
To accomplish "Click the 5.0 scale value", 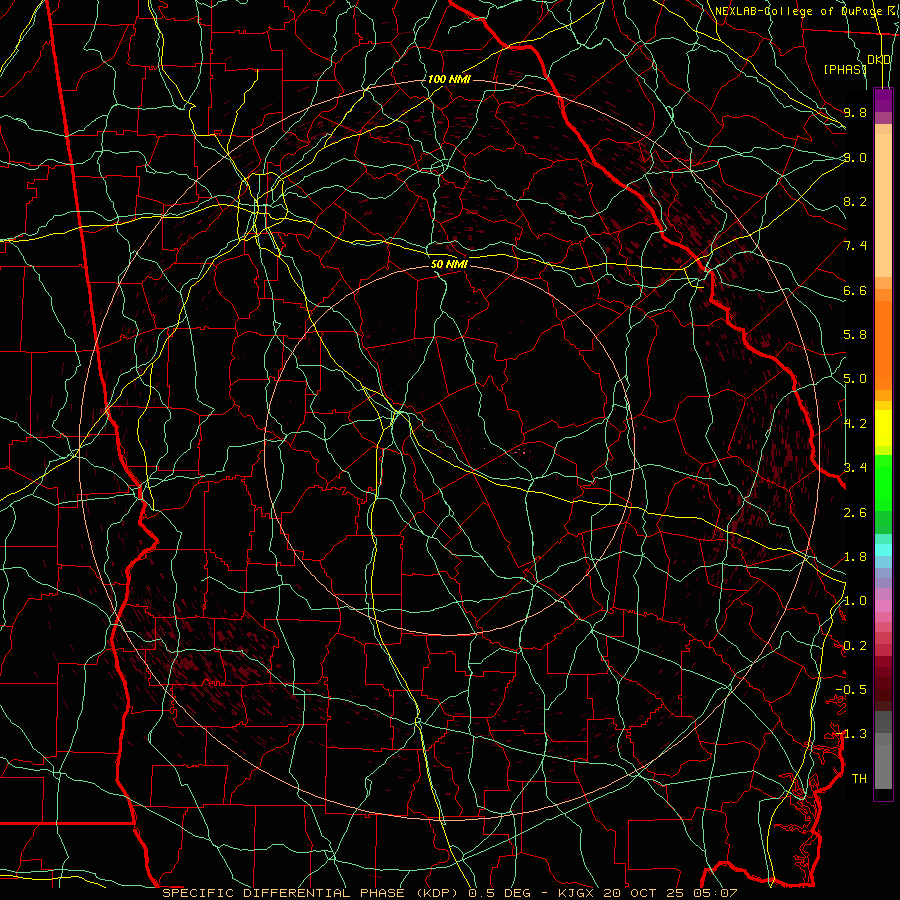I will [x=855, y=379].
